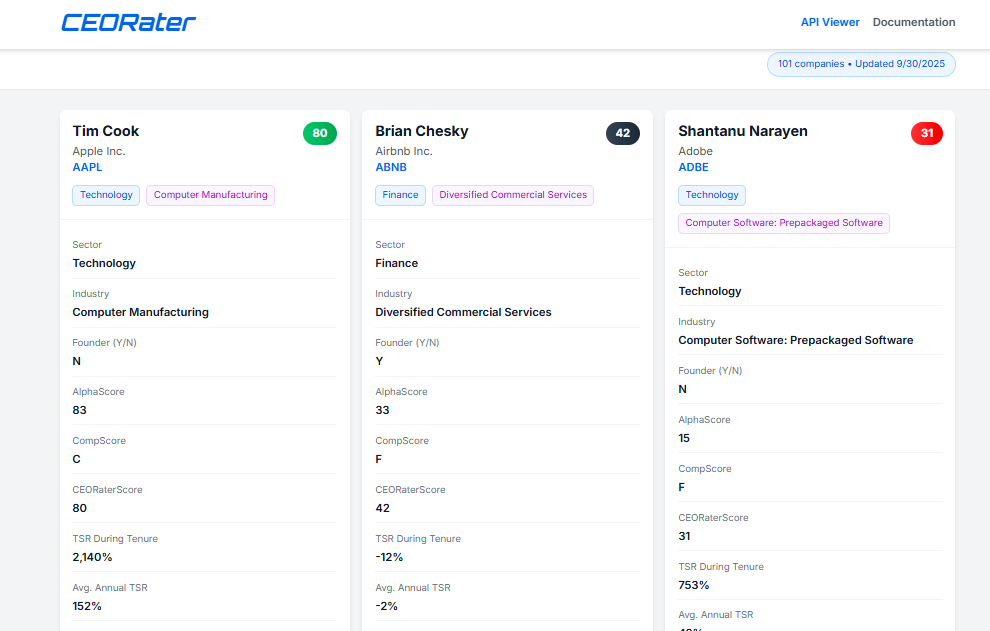Open the AAPL ticker link
The image size is (990, 631).
pyautogui.click(x=87, y=167)
